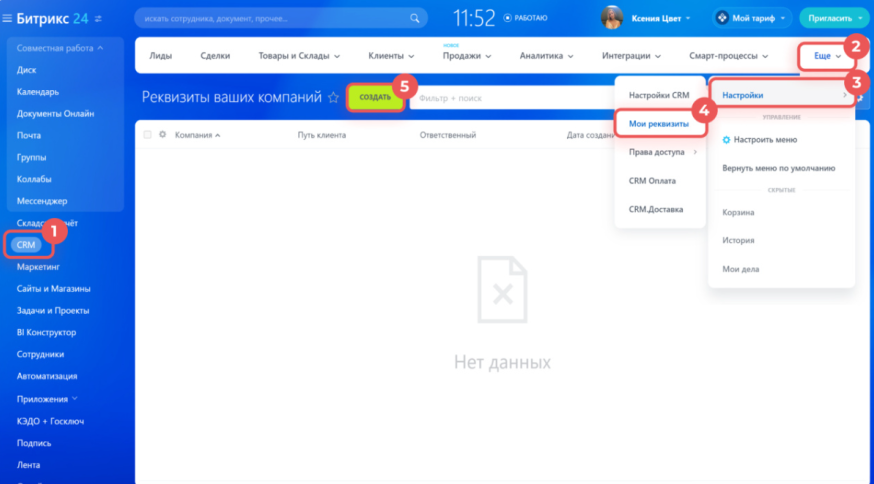Expand the Приложения sidebar section
The width and height of the screenshot is (874, 484).
(47, 399)
